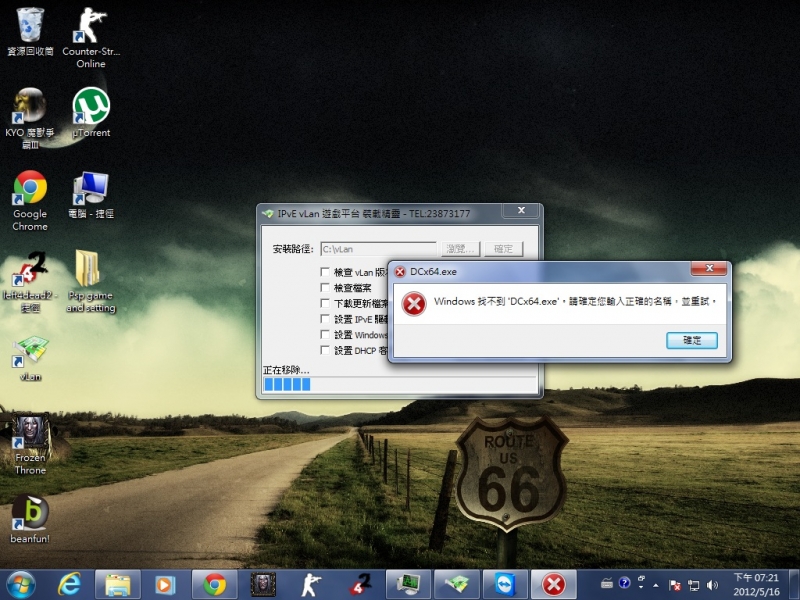This screenshot has height=600, width=800.
Task: Click the monitor program taskbar icon
Action: coord(409,584)
